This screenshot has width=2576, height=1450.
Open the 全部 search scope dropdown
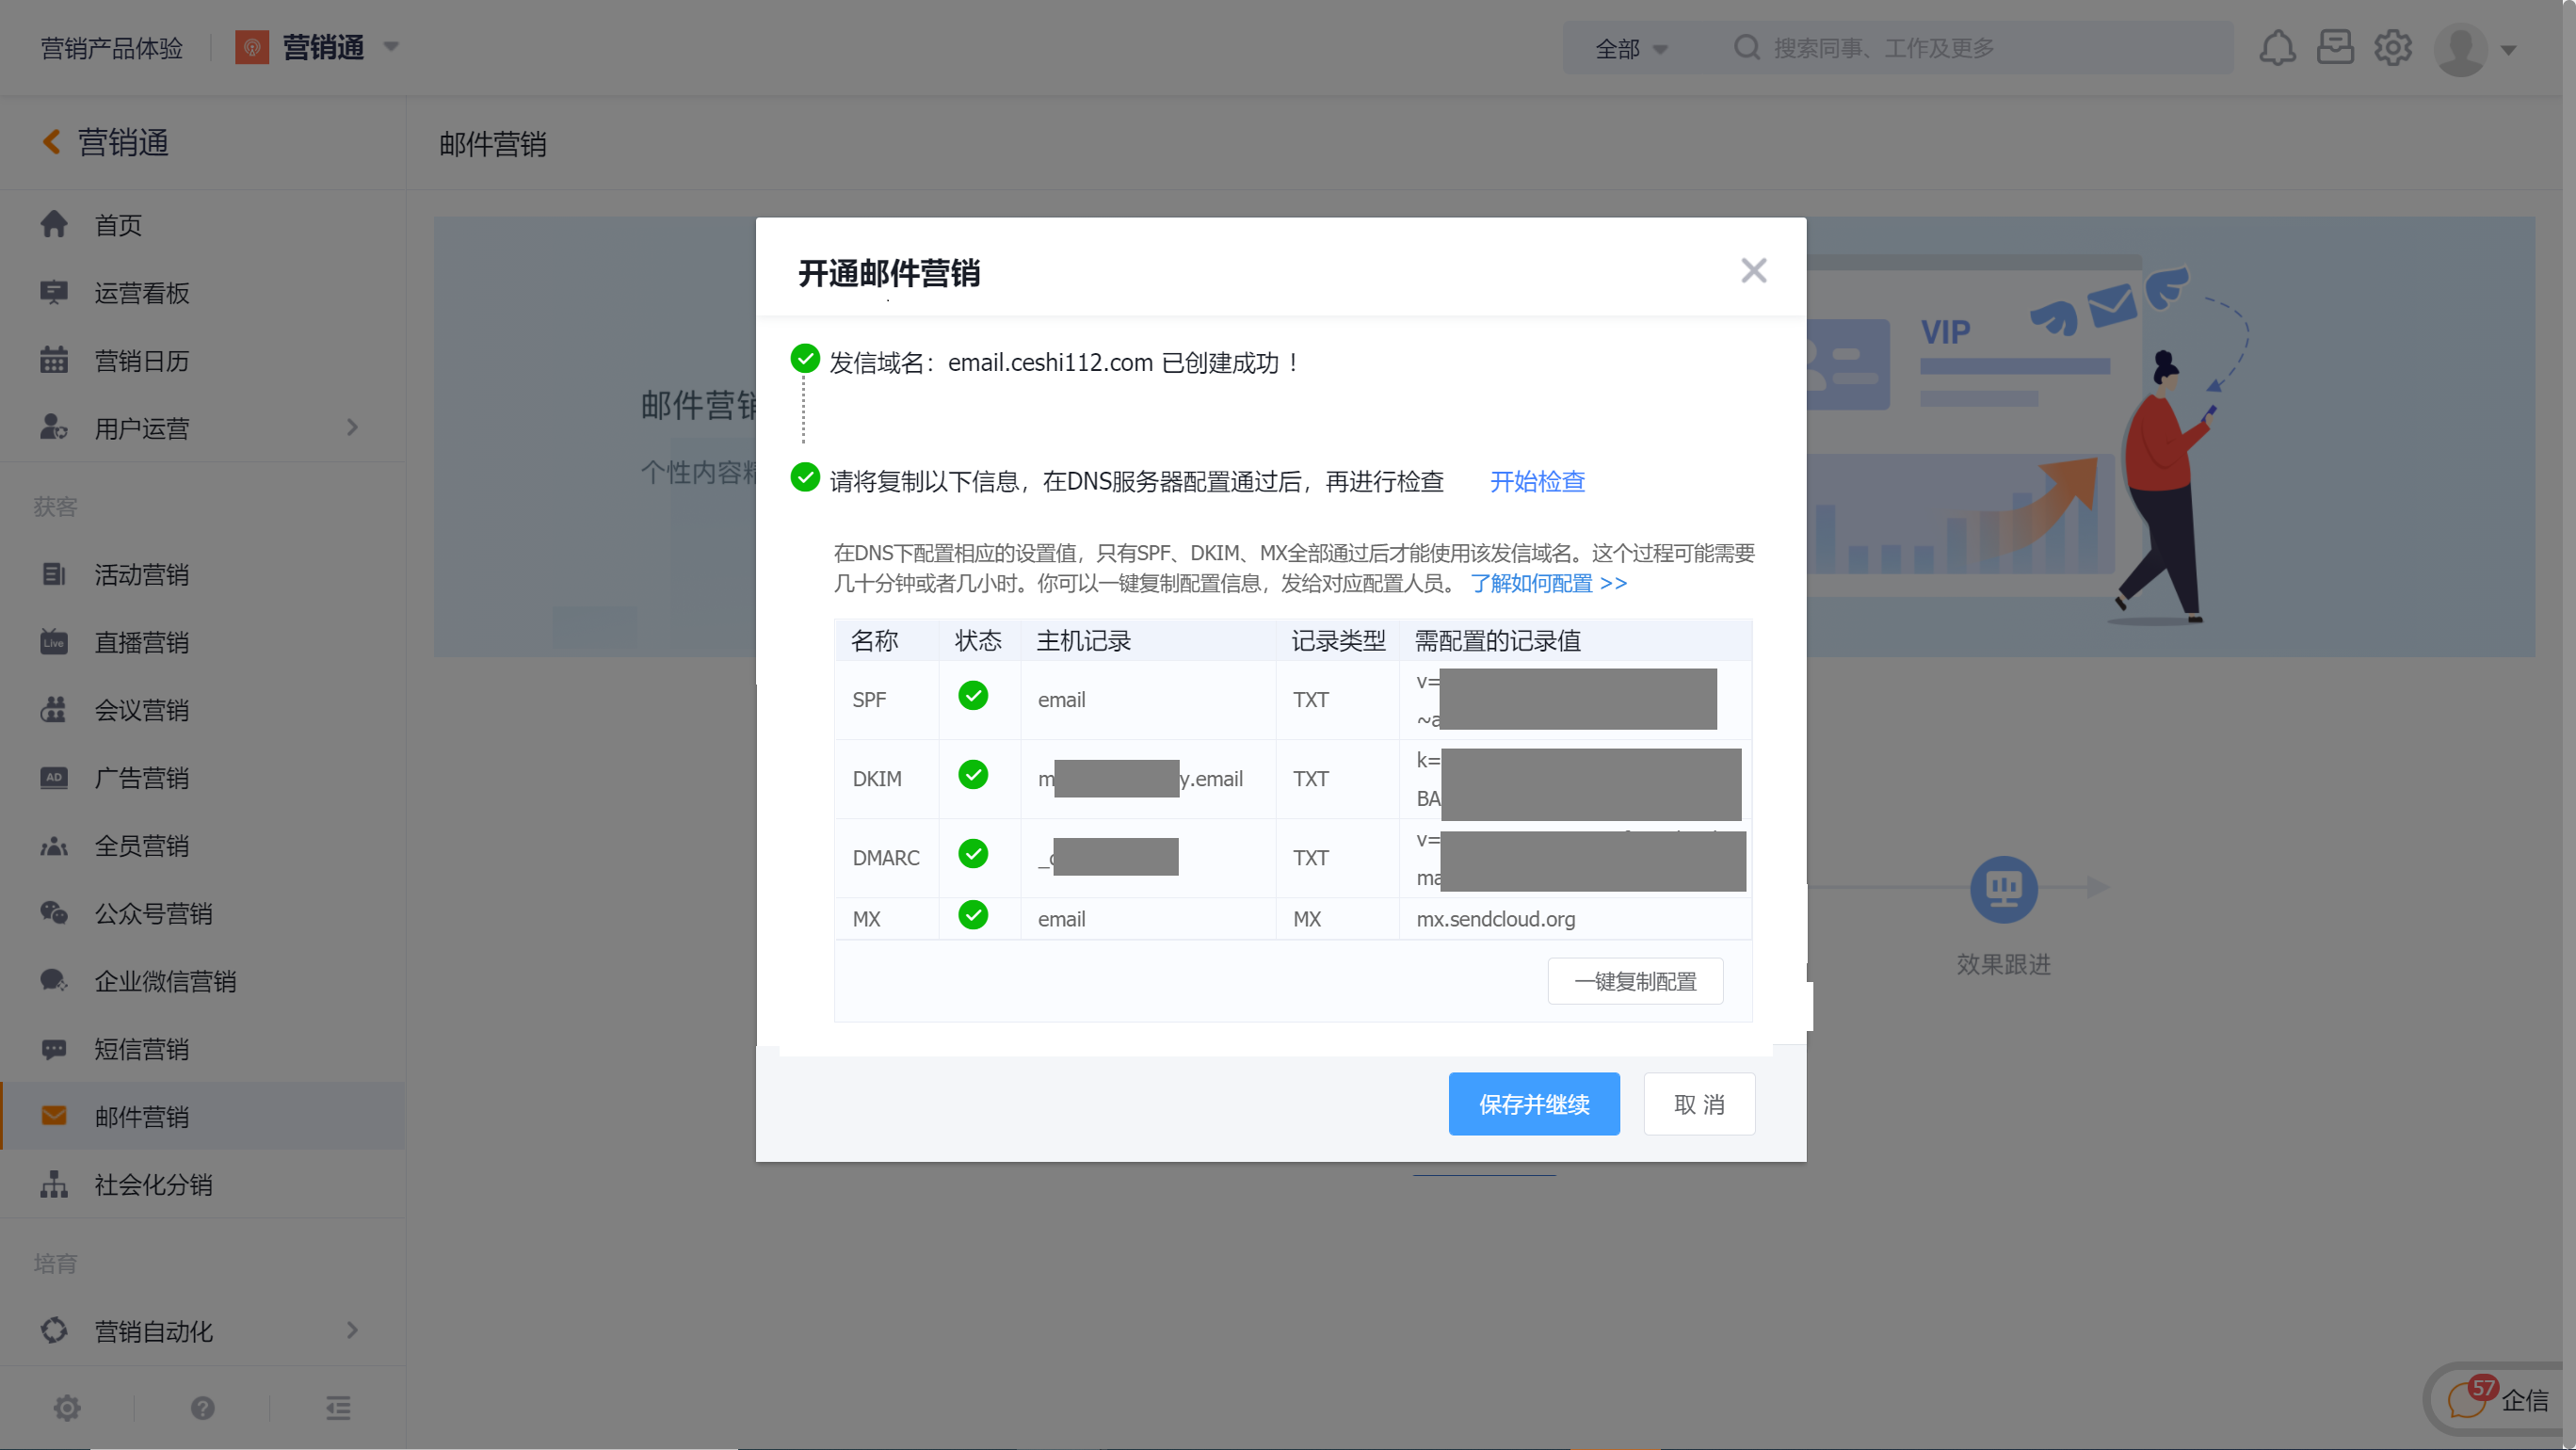1631,48
